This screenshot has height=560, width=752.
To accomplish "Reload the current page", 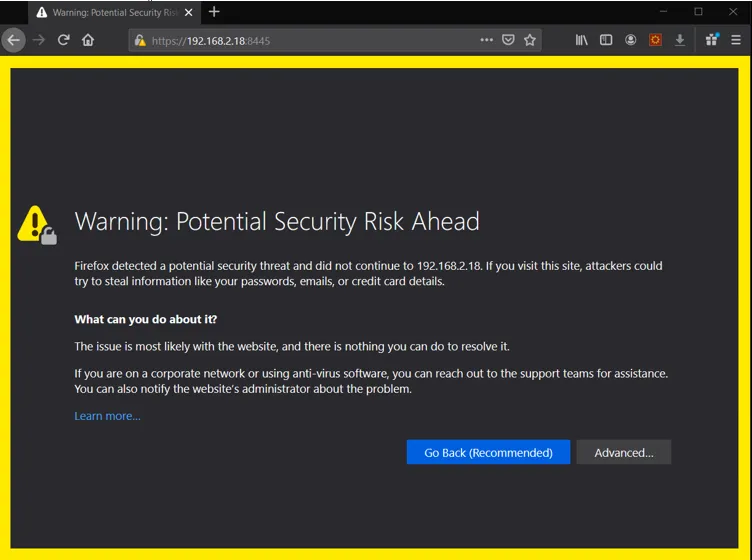I will point(63,40).
